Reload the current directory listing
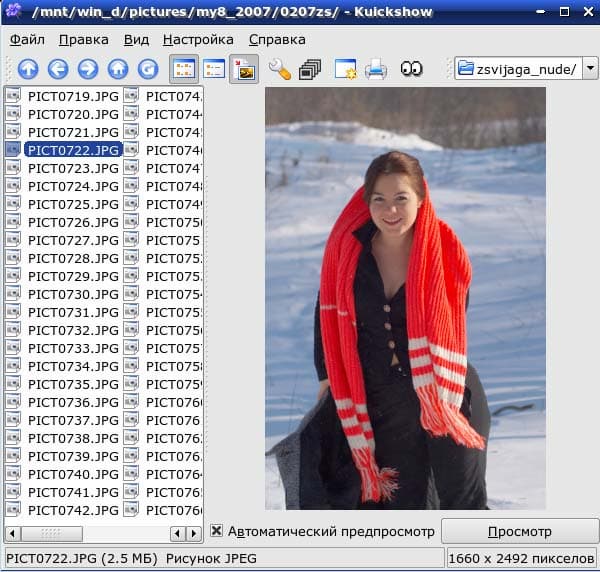600x572 pixels. click(148, 69)
